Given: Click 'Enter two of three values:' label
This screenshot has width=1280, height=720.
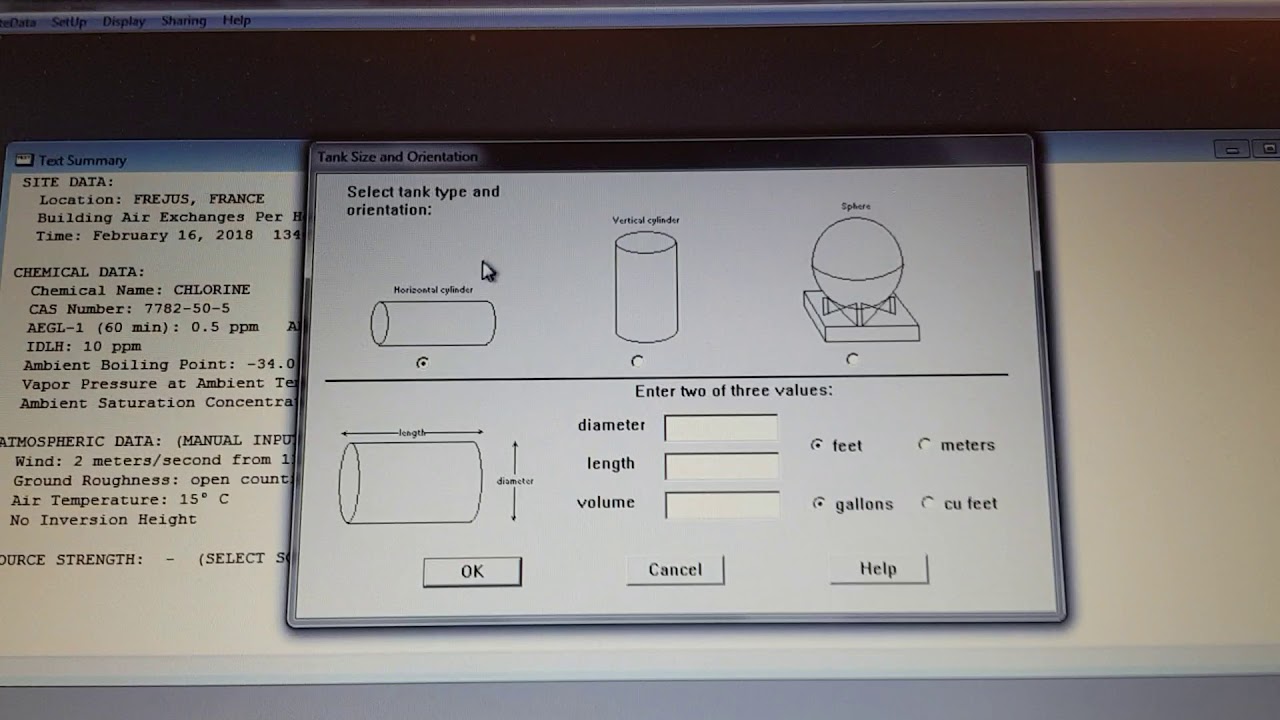Looking at the screenshot, I should 733,390.
